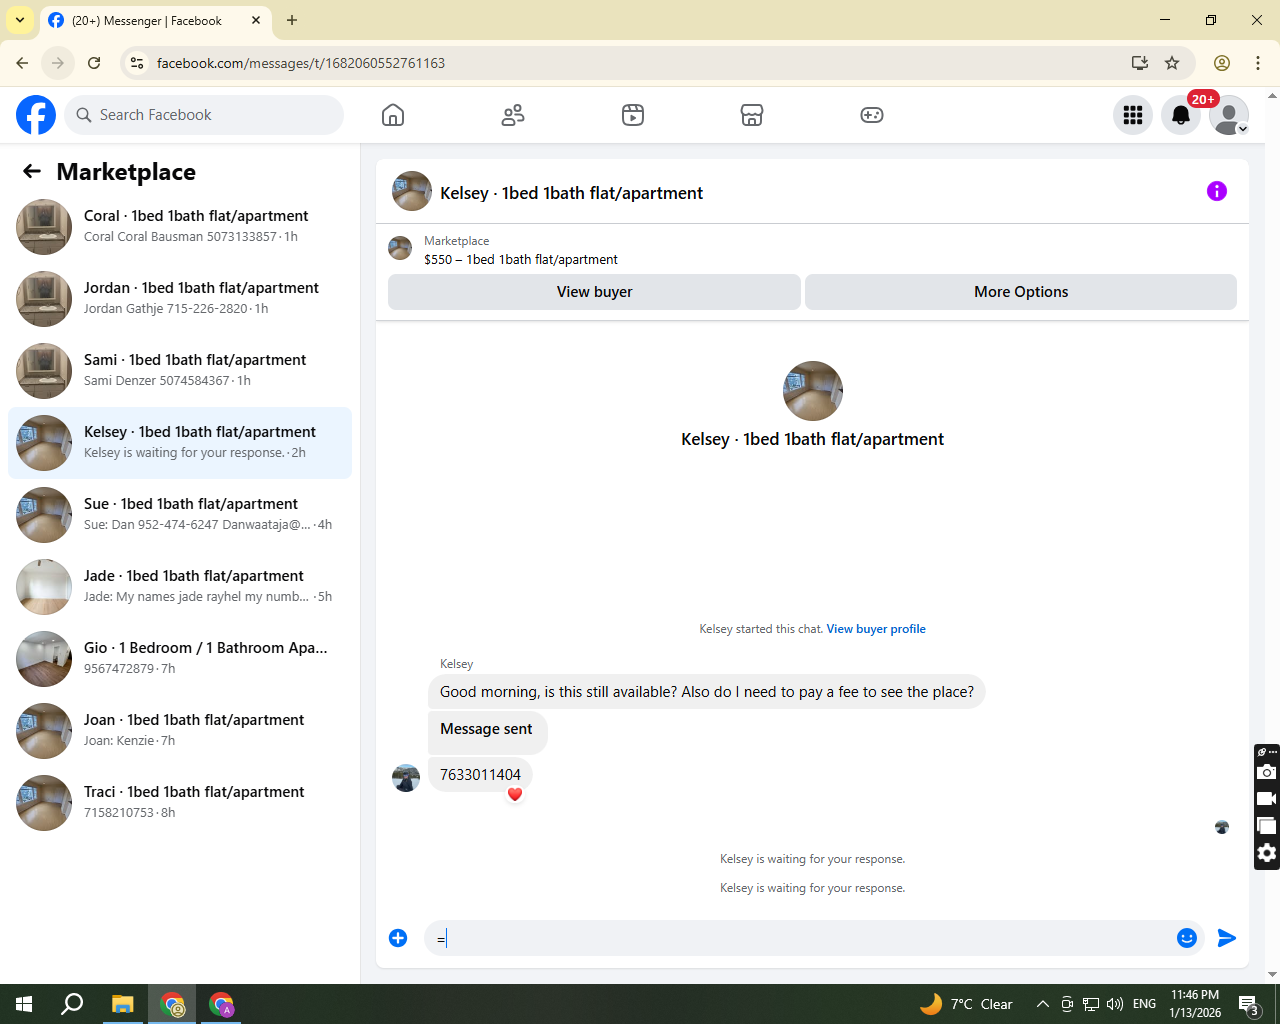This screenshot has width=1280, height=1024.
Task: Click the View buyer button
Action: (x=594, y=292)
